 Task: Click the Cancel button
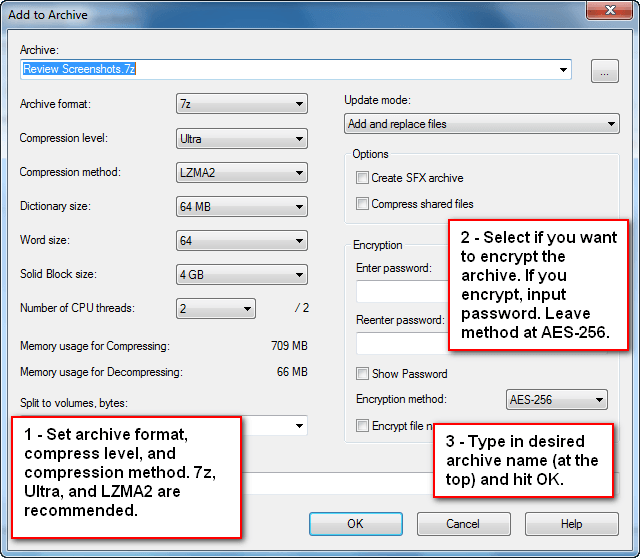point(463,524)
